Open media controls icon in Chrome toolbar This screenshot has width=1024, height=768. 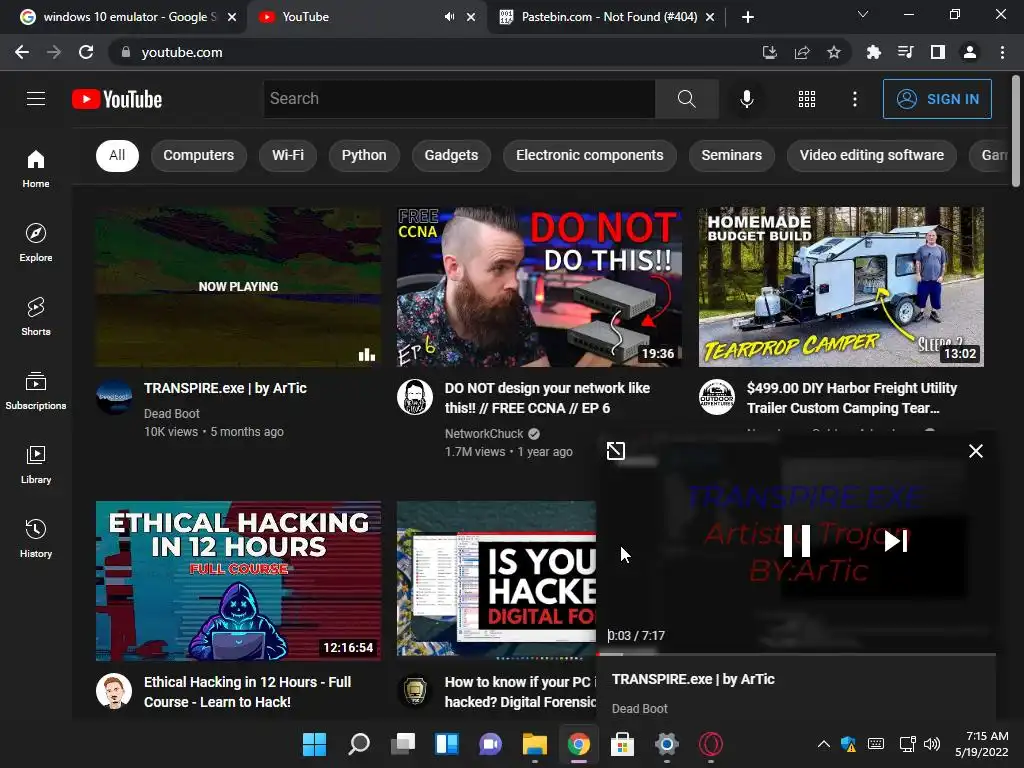(x=905, y=52)
